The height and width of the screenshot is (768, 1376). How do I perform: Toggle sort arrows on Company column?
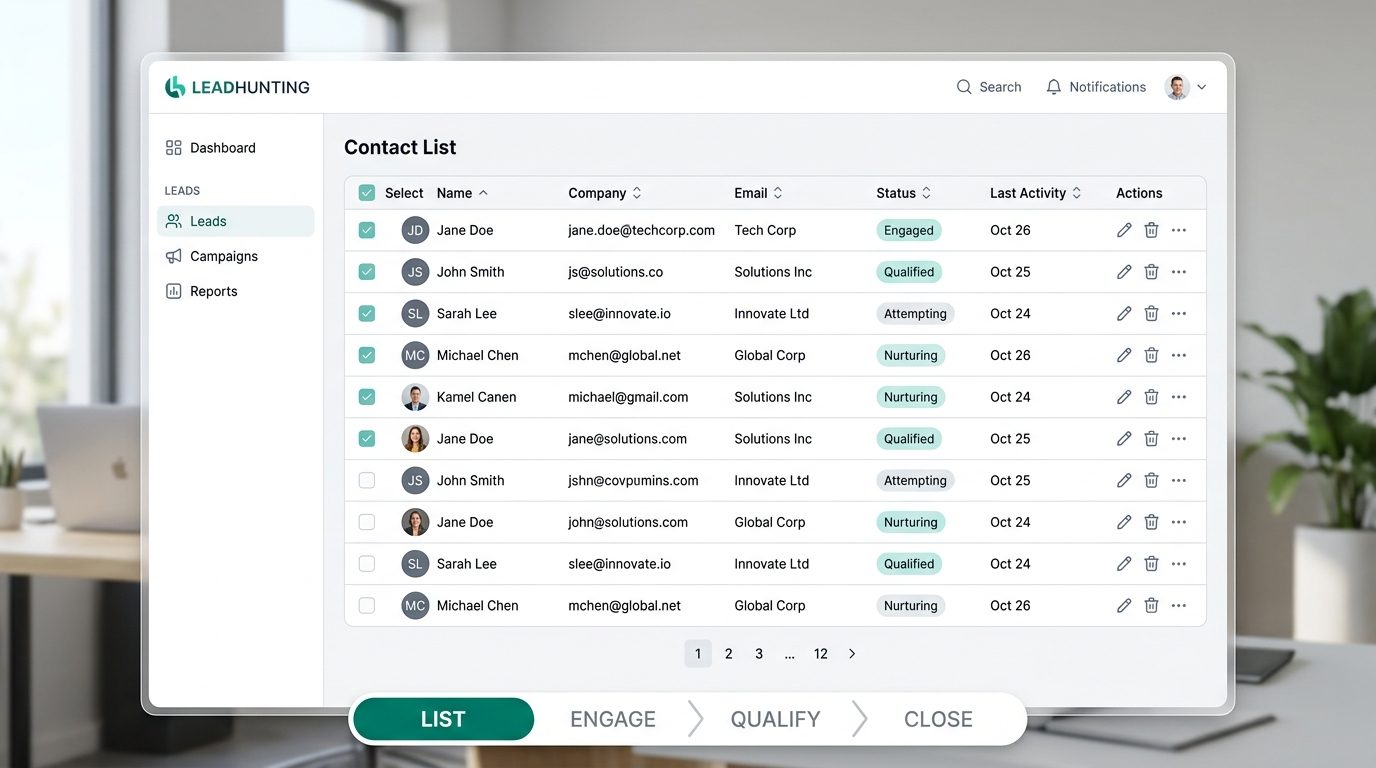tap(637, 193)
